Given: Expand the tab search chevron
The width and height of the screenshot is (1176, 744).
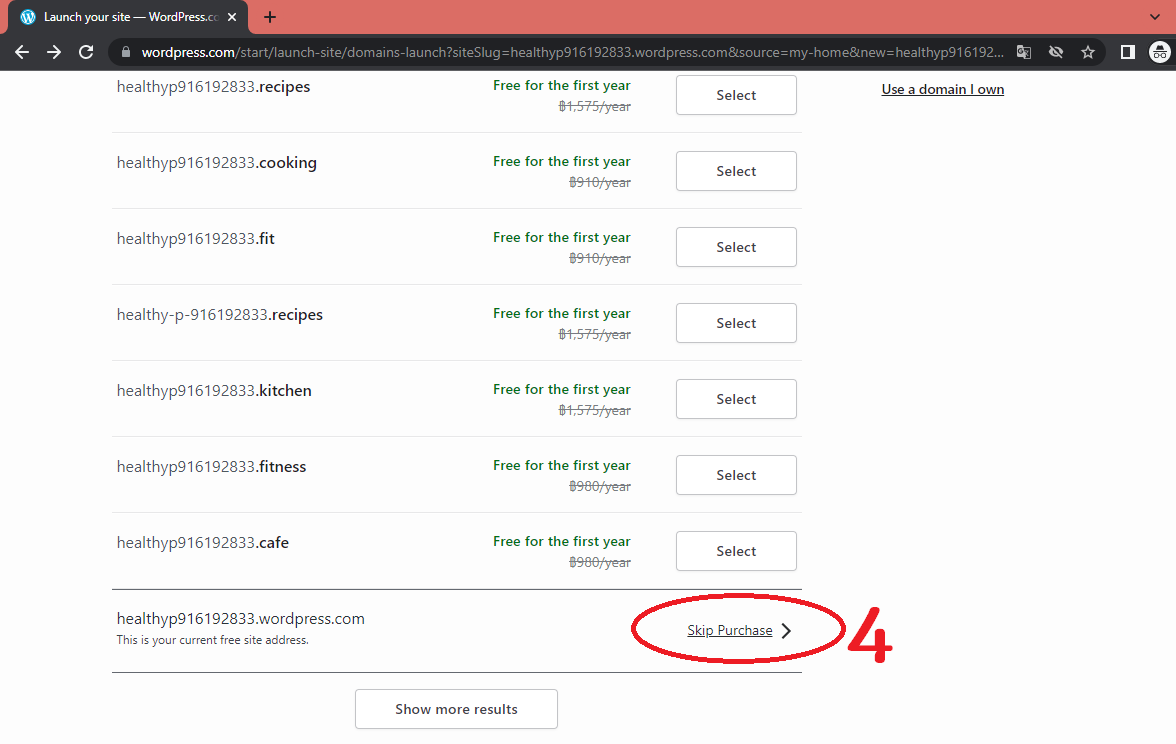Looking at the screenshot, I should point(1156,17).
